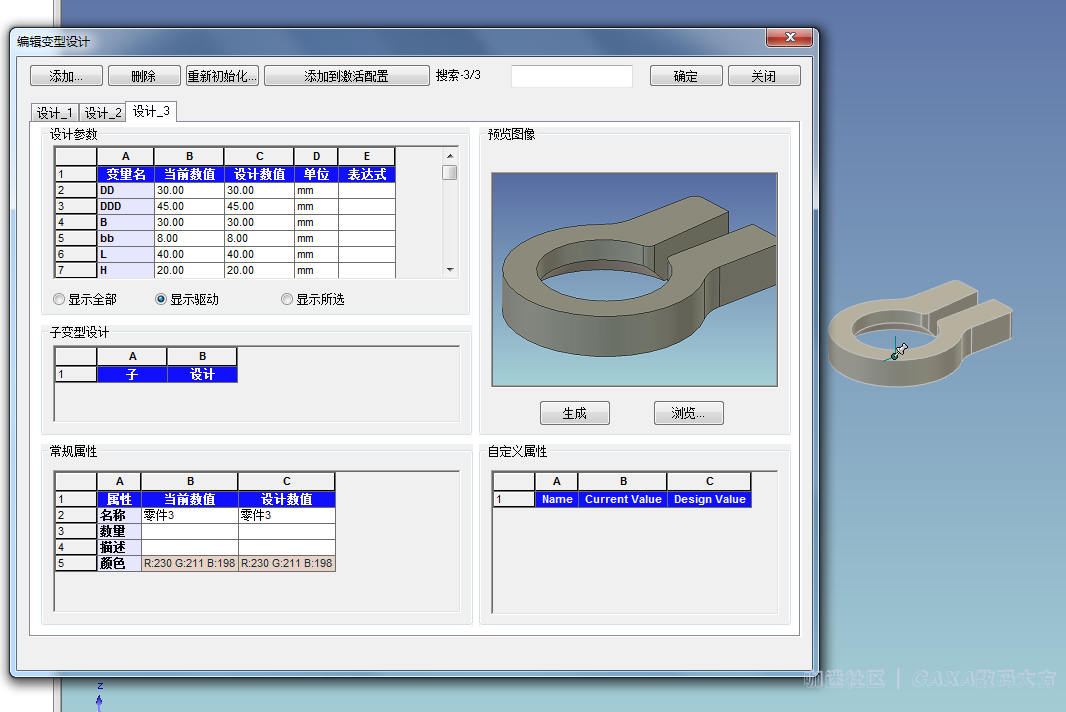Select the 显示全部 radio option
The width and height of the screenshot is (1066, 712).
[x=60, y=299]
